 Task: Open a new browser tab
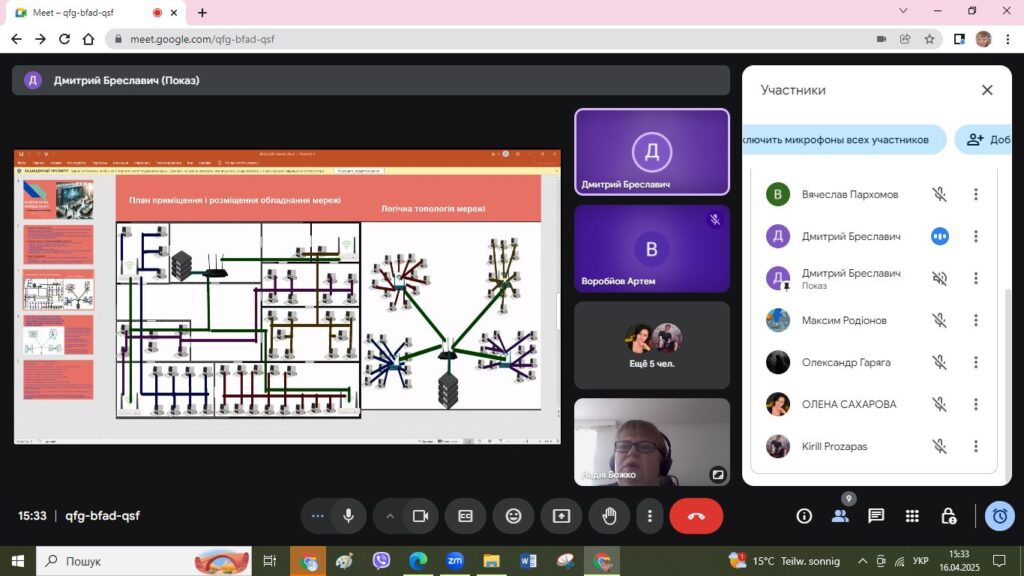coord(202,13)
